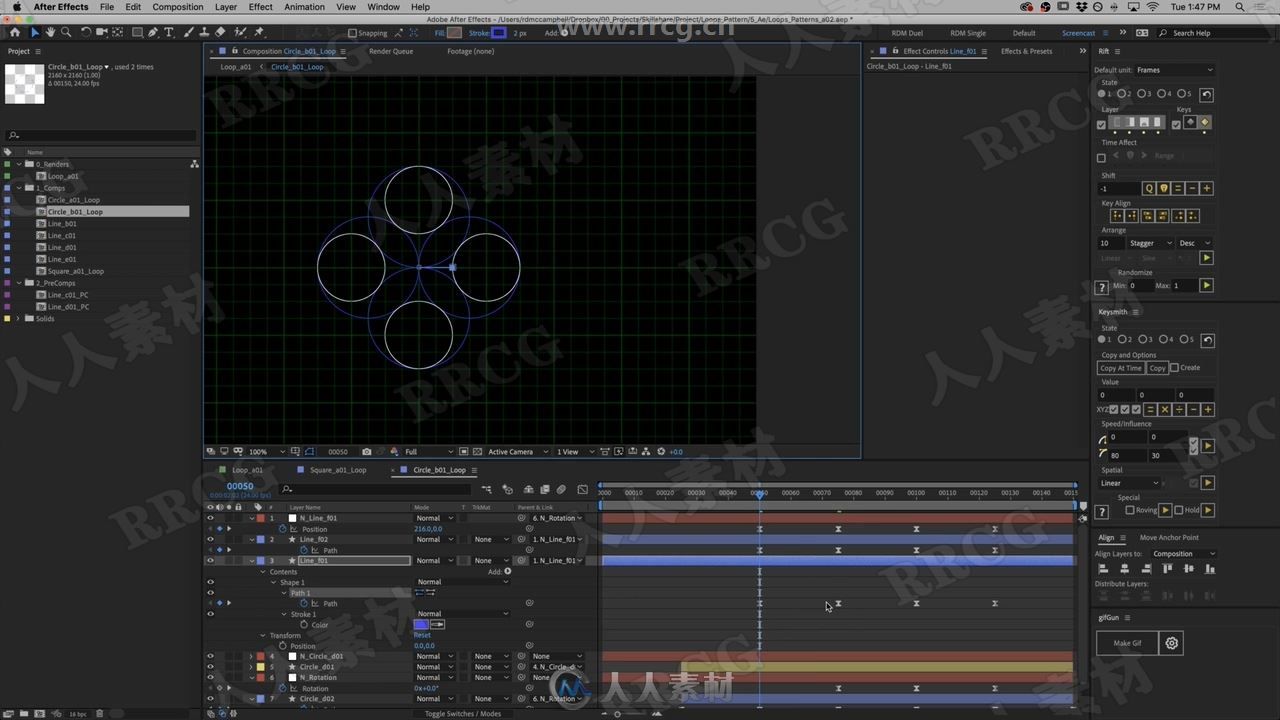The image size is (1280, 720).
Task: Open the Full resolution dropdown
Action: pos(428,452)
